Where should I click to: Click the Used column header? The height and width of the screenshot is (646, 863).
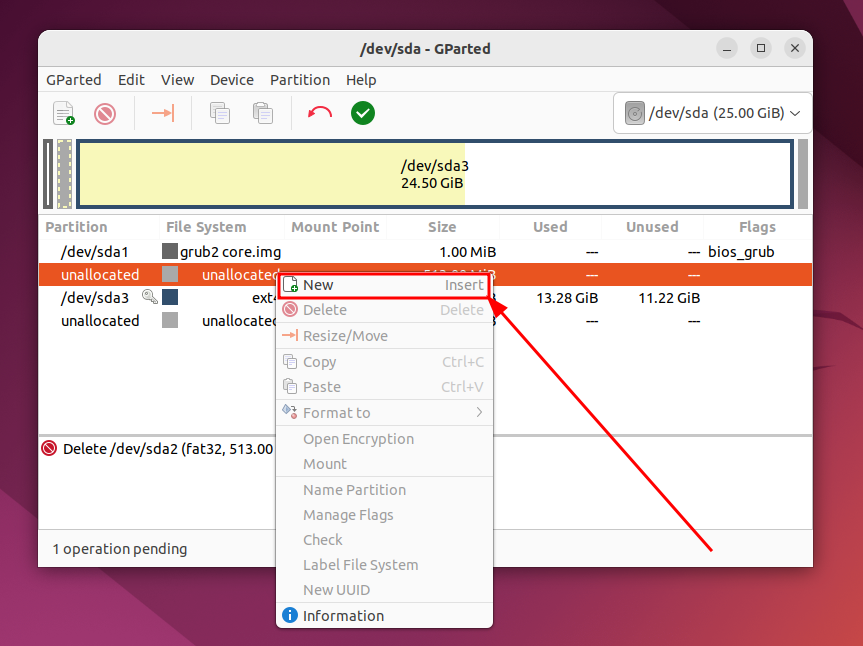[550, 227]
